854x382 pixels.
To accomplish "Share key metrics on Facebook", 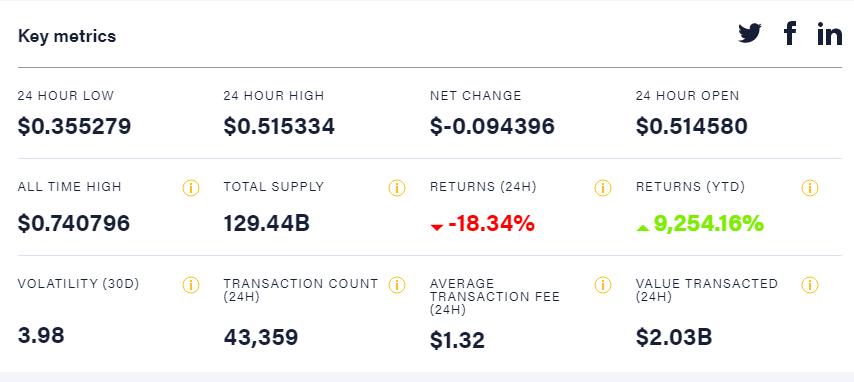I will [x=790, y=33].
